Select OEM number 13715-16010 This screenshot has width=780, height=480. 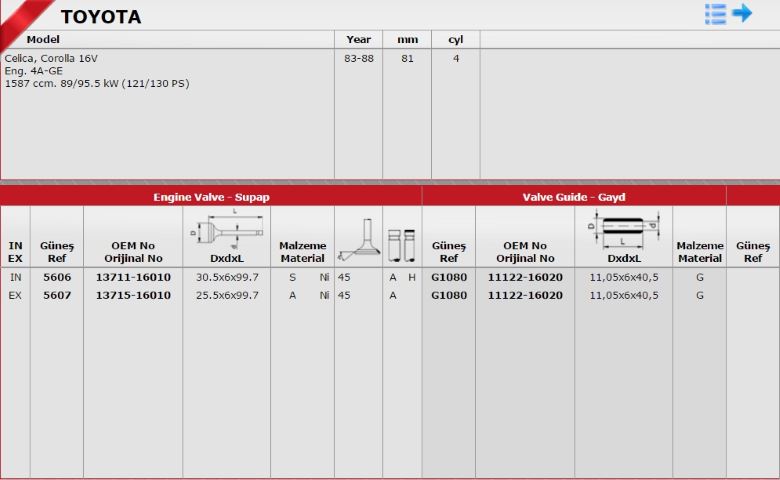coord(133,295)
